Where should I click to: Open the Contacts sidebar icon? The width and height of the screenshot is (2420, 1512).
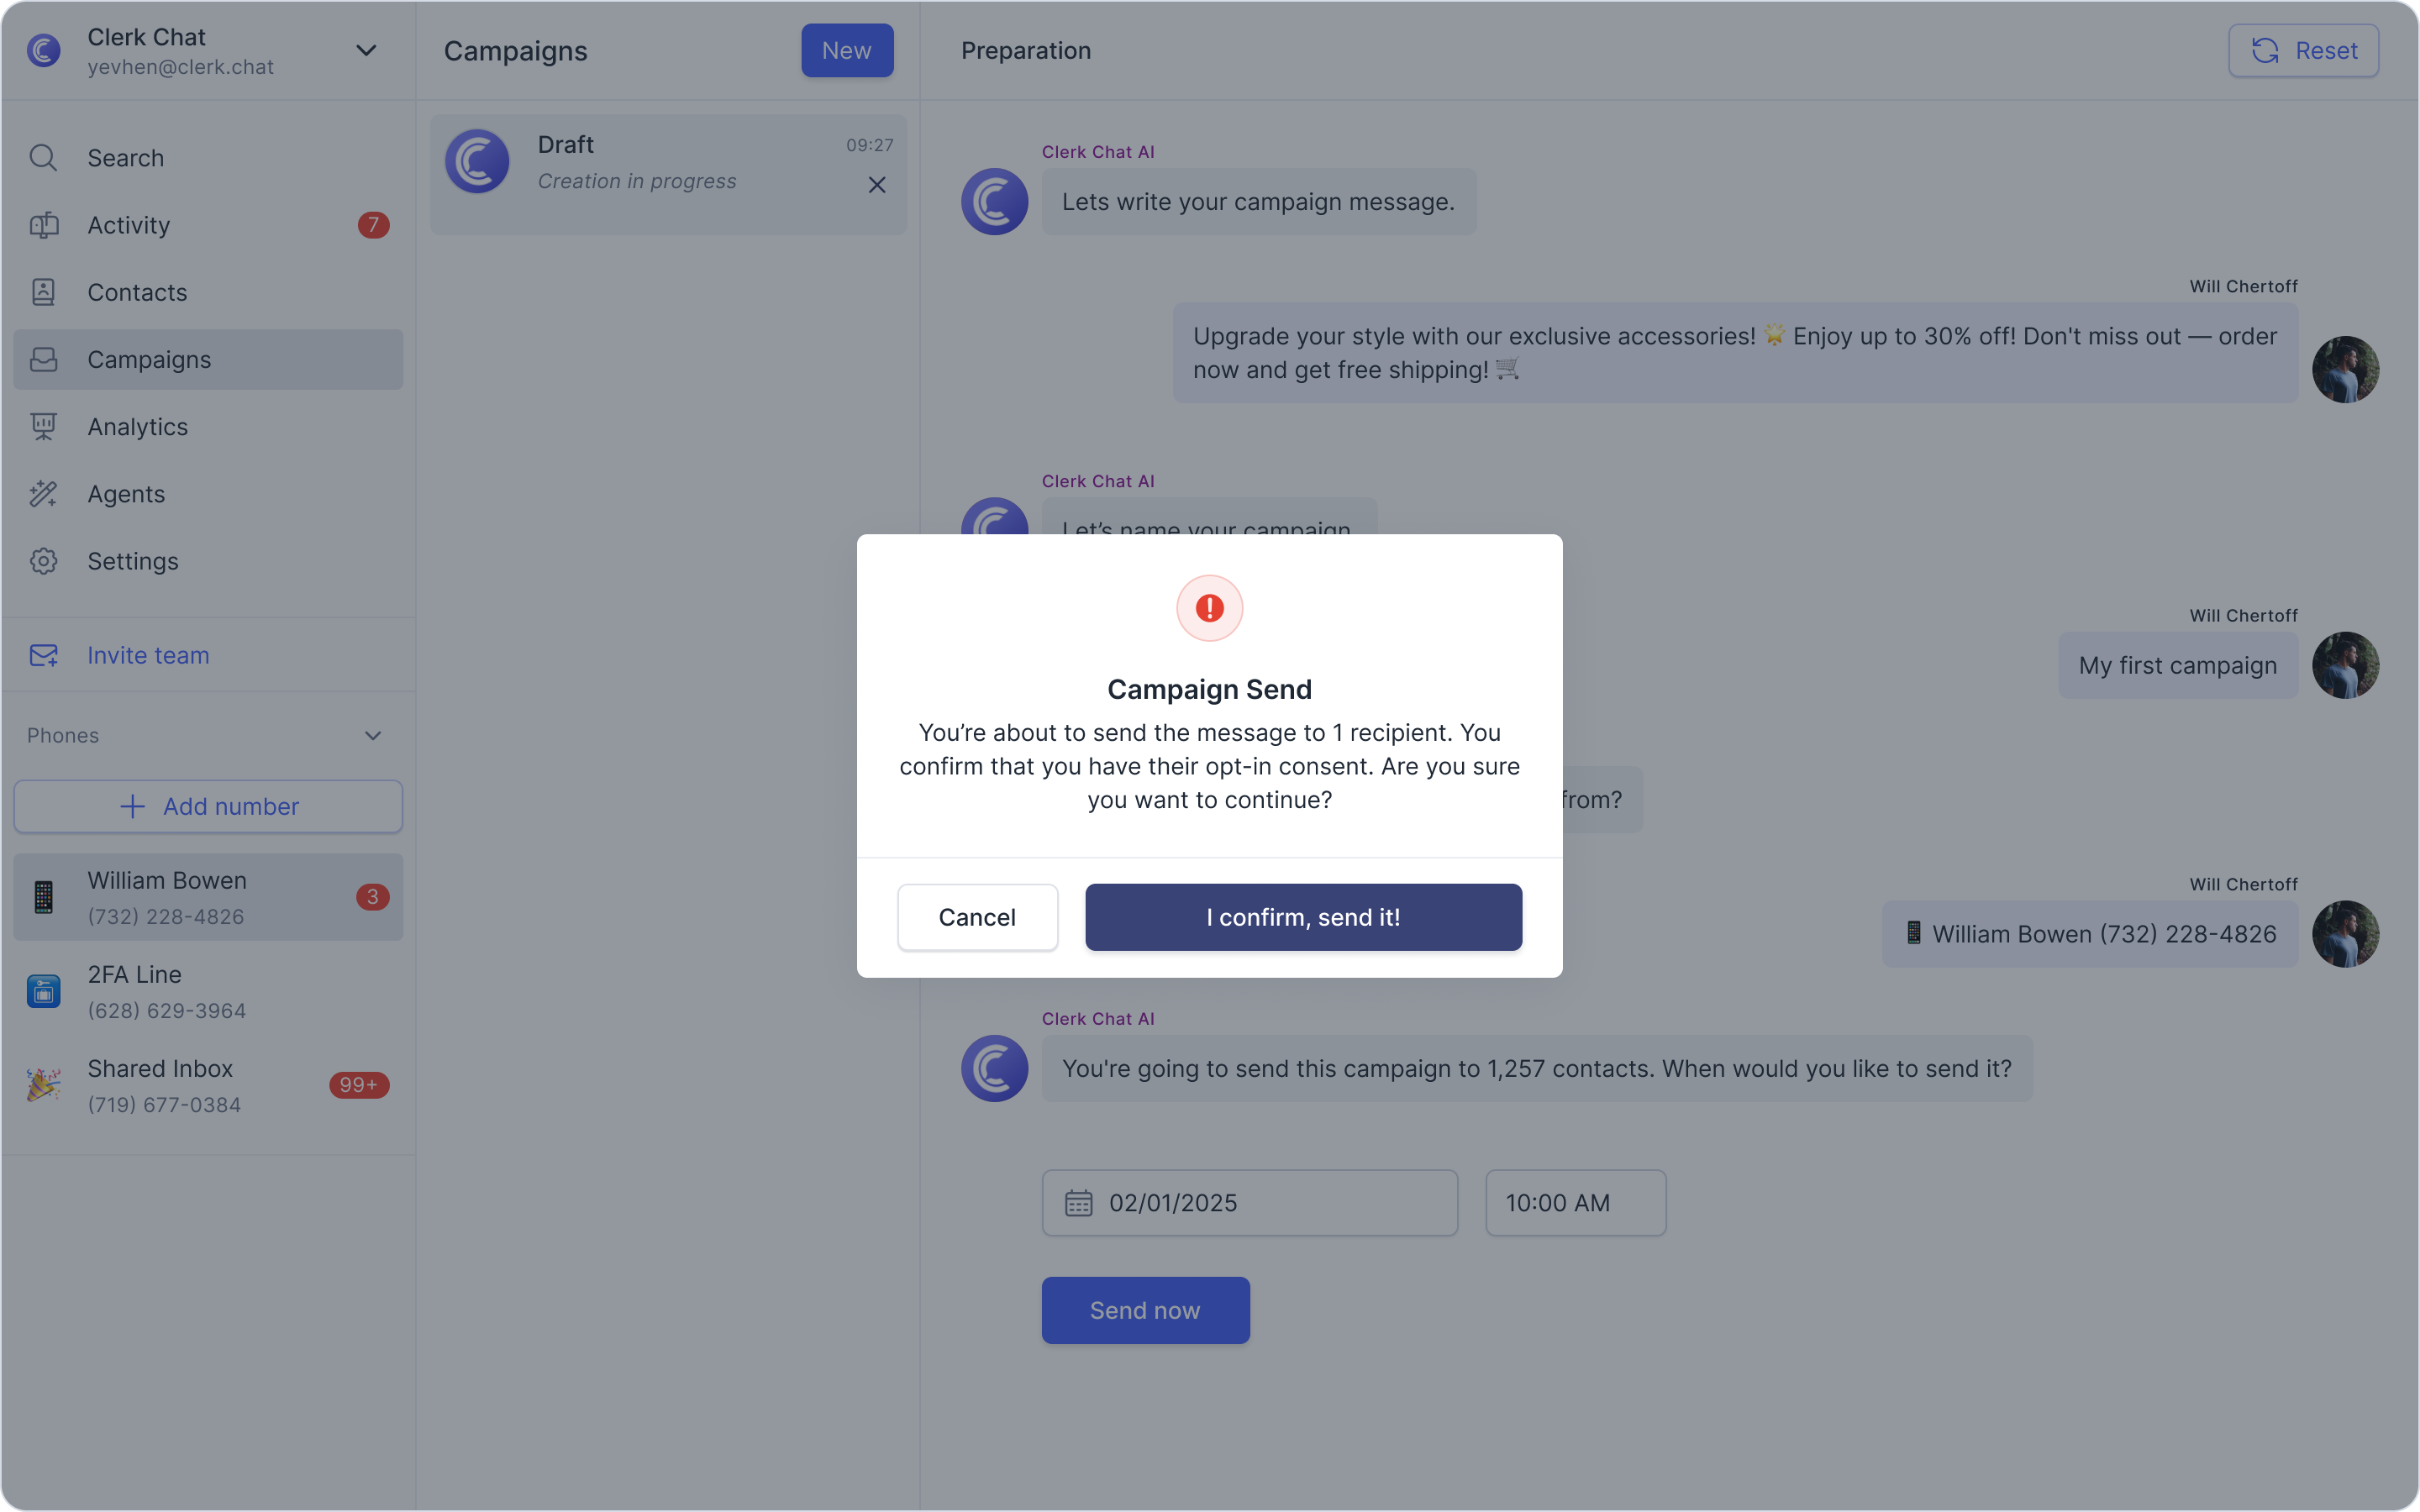click(43, 292)
